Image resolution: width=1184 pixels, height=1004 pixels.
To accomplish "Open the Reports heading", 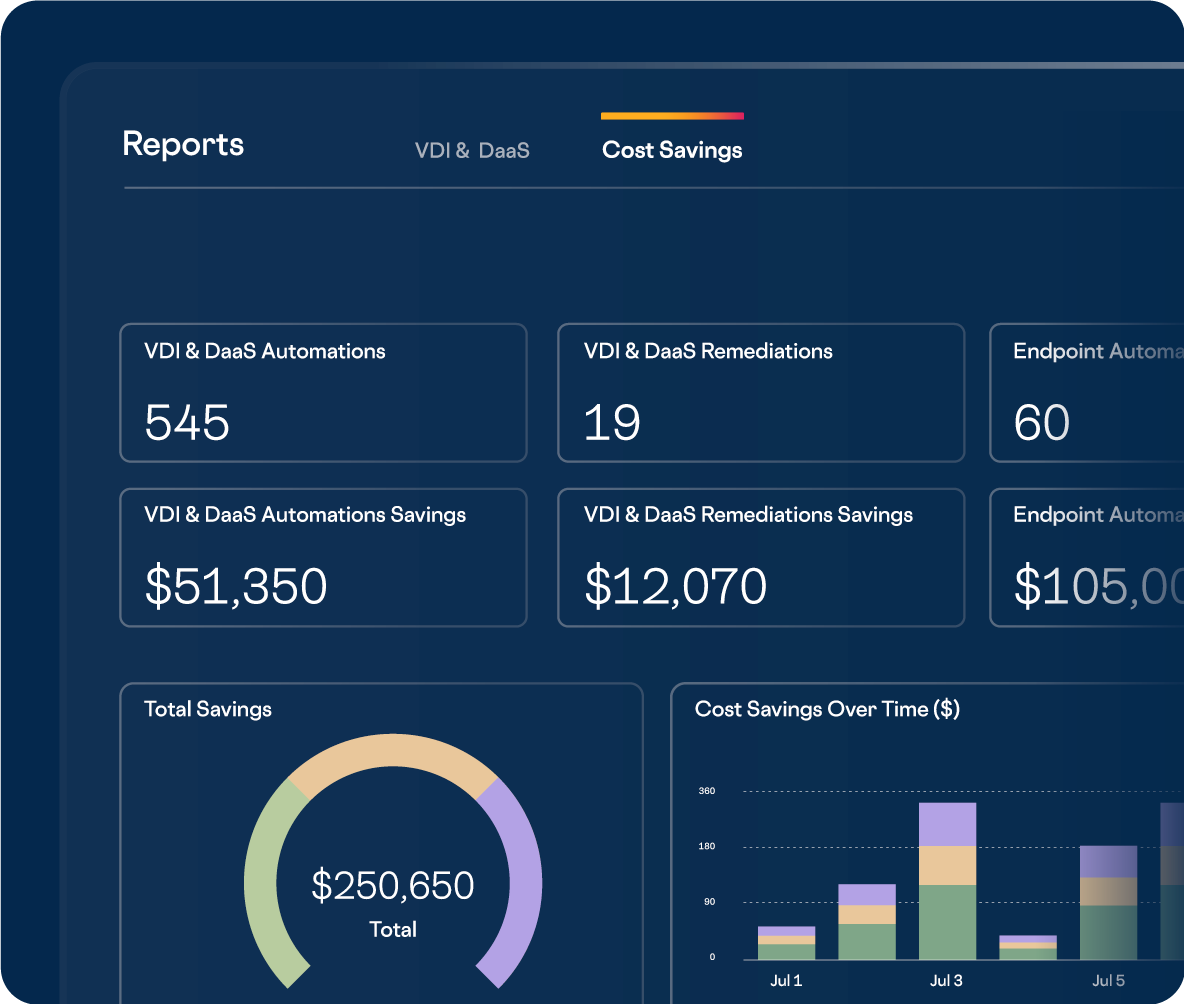I will (x=182, y=144).
